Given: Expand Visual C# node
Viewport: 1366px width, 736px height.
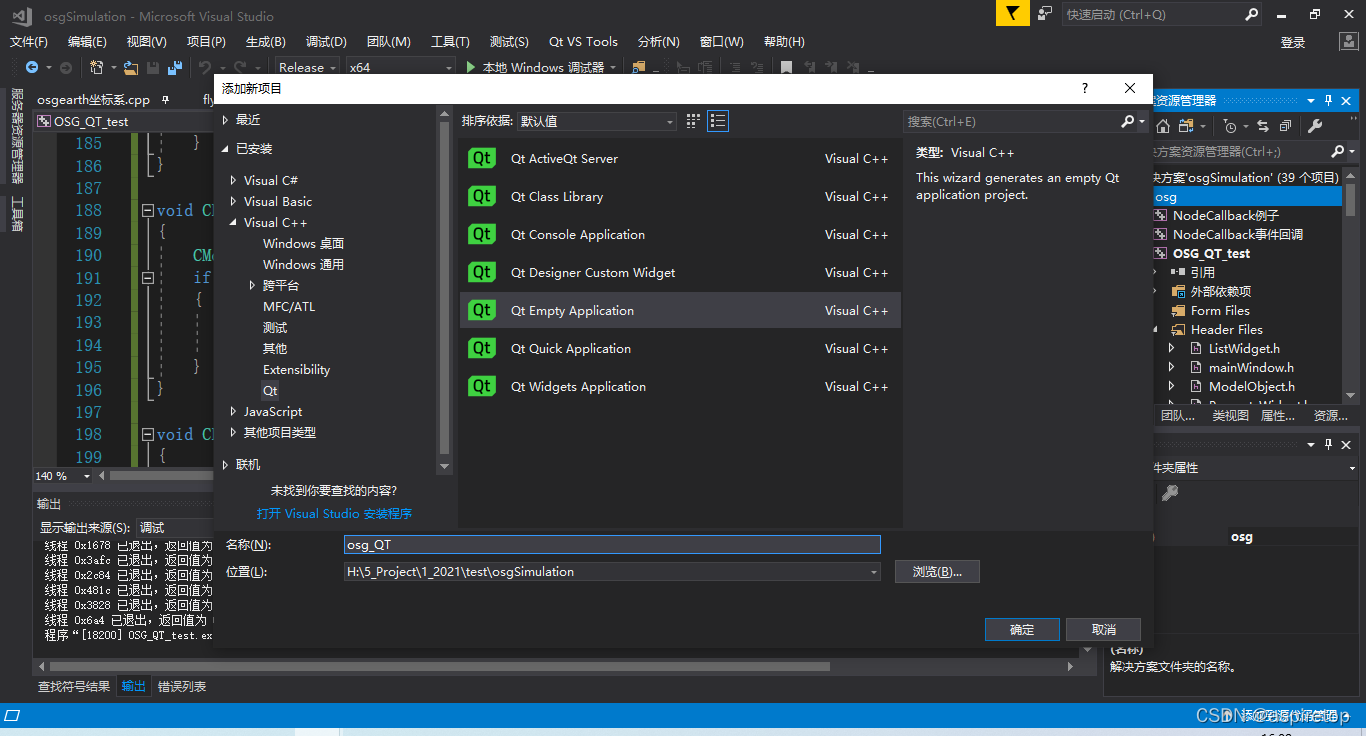Looking at the screenshot, I should pos(233,181).
